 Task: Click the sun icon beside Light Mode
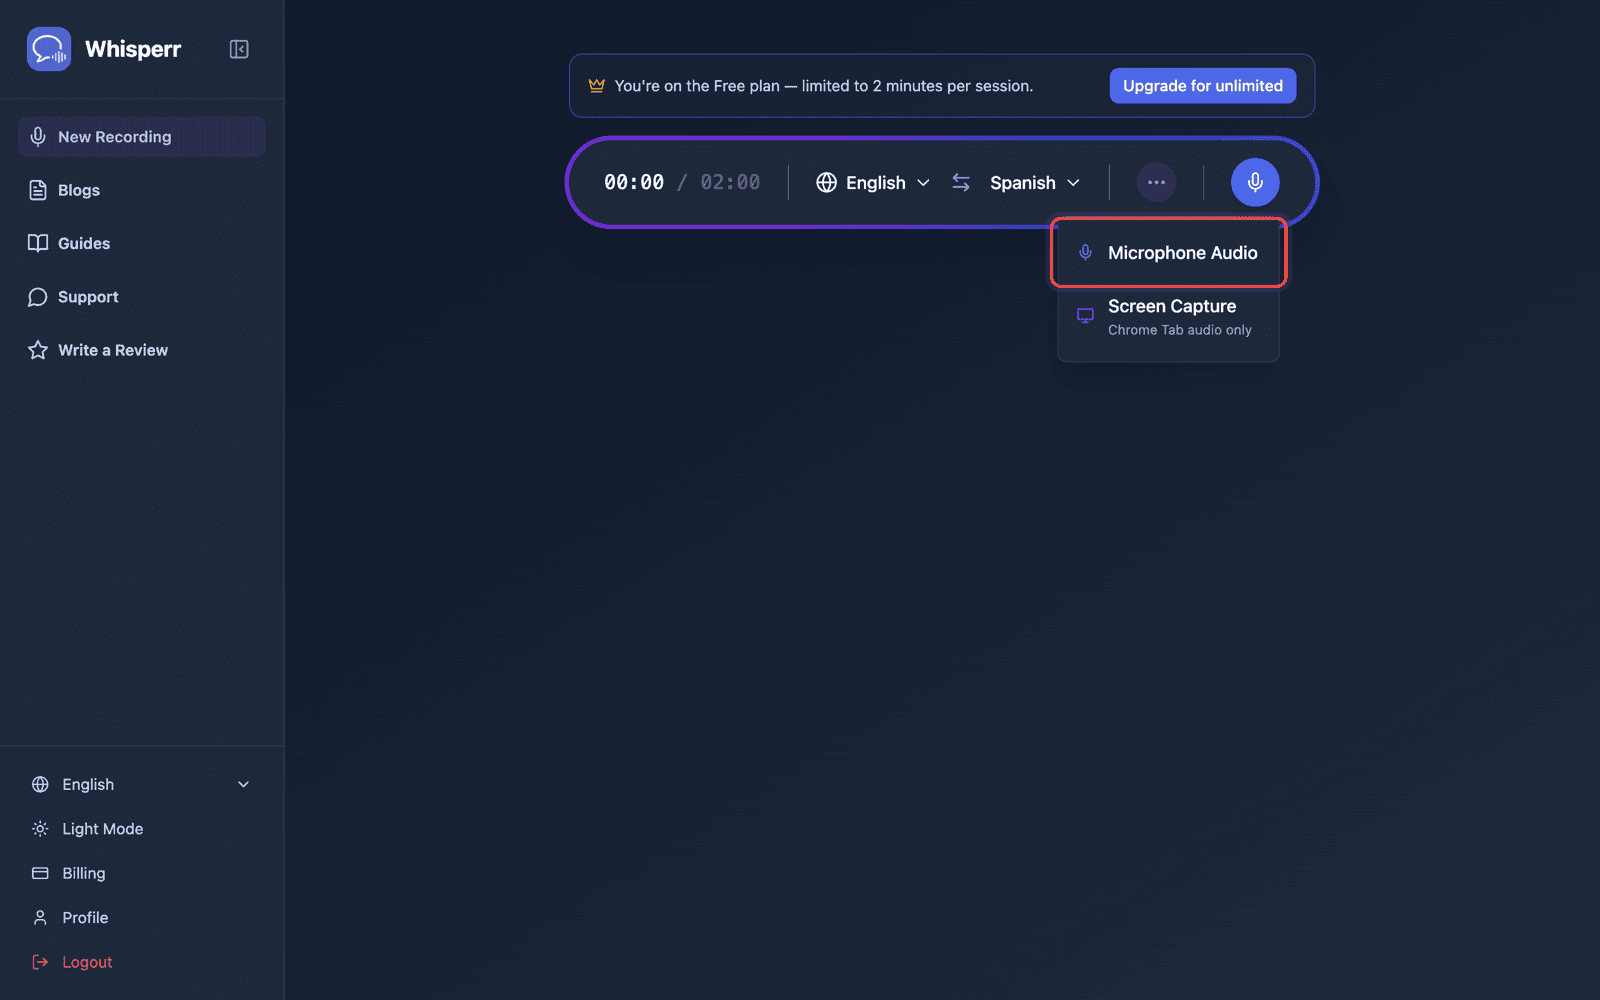(x=40, y=829)
